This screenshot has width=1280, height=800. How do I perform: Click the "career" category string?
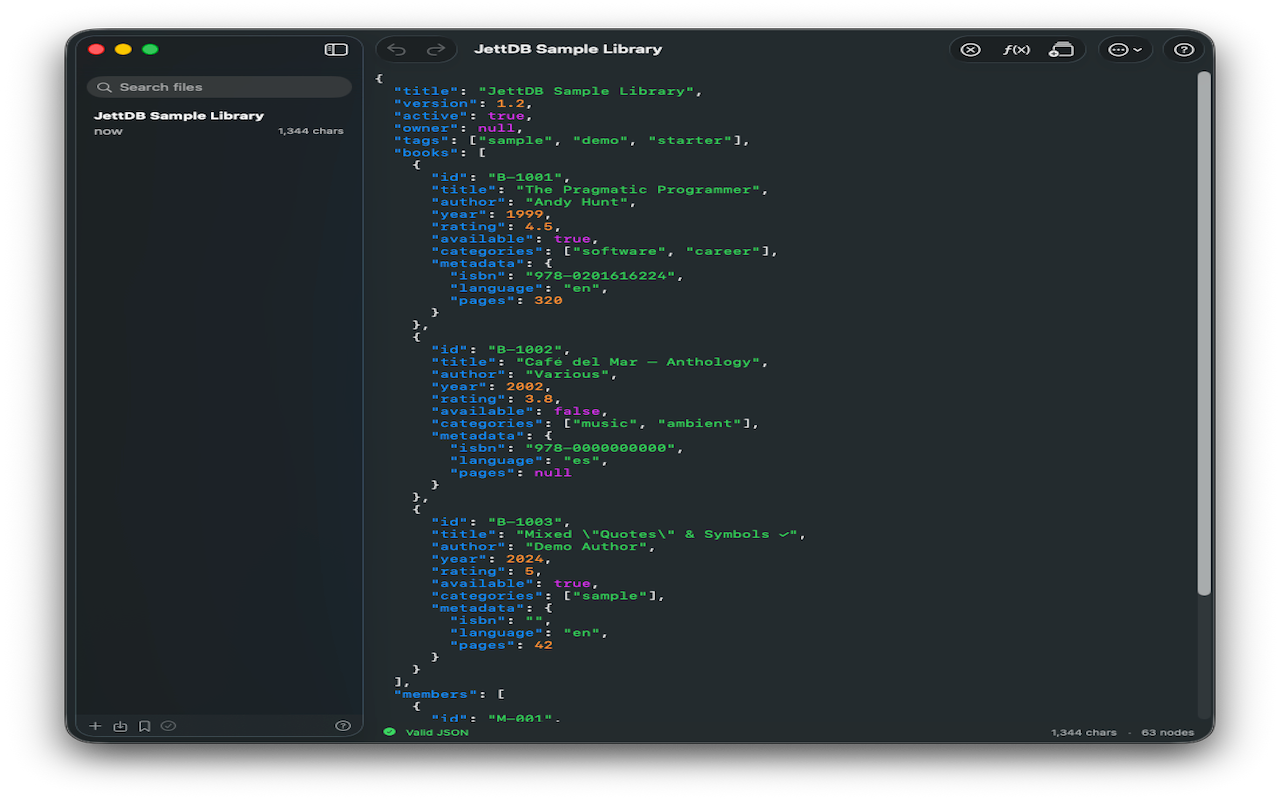coord(723,251)
